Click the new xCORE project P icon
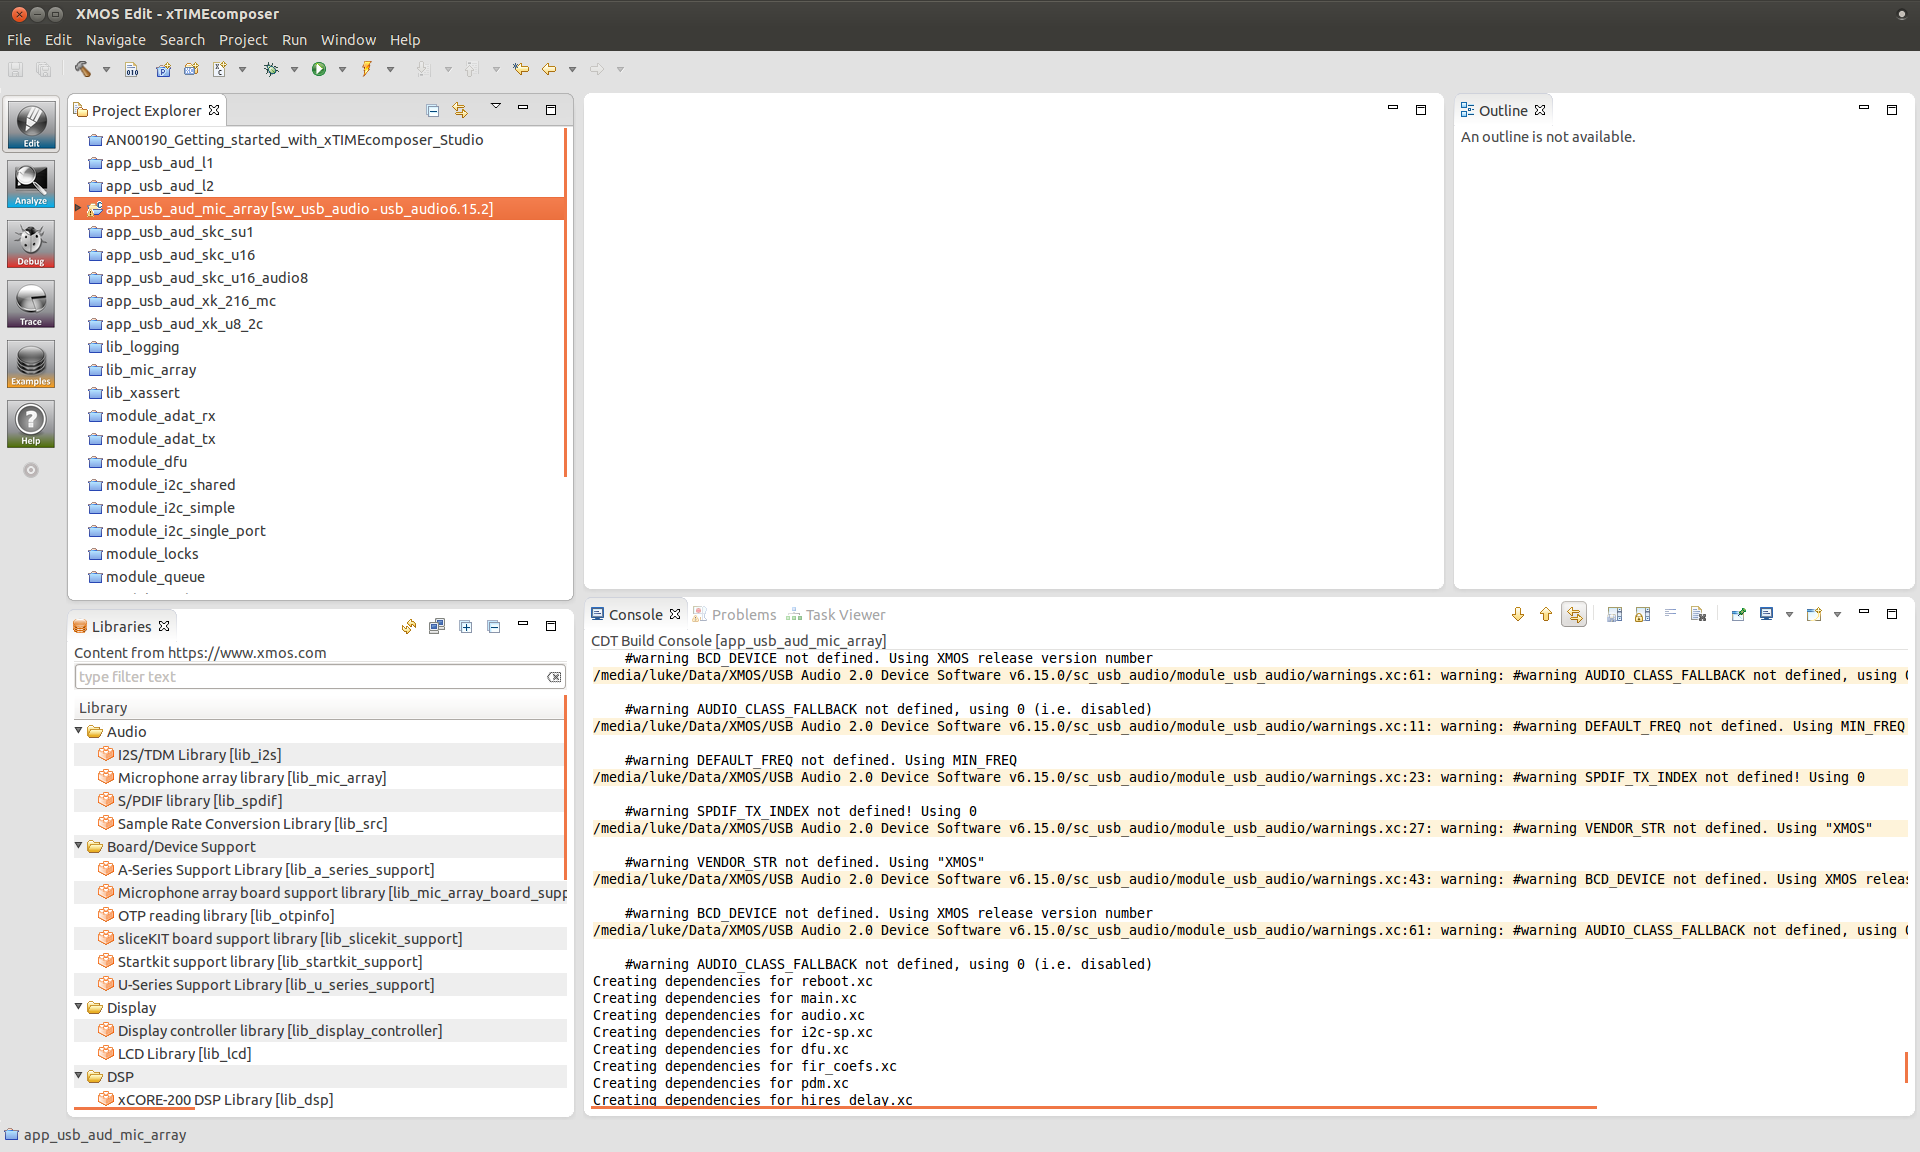Screen dimensions: 1920x1152 point(163,69)
